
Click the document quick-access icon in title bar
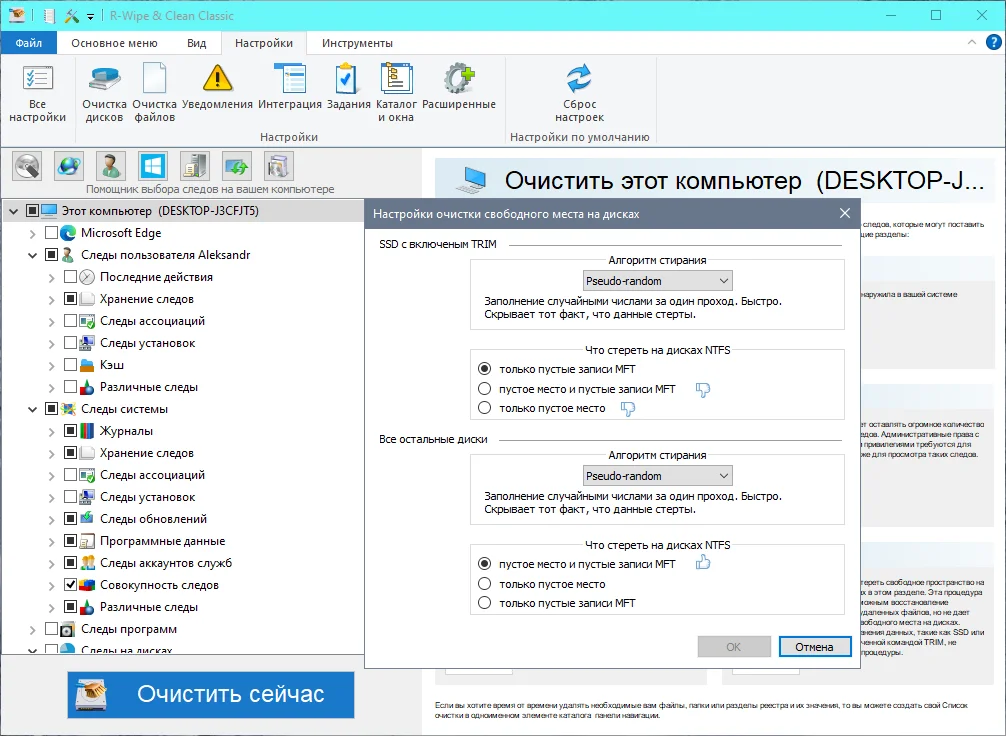tap(49, 15)
